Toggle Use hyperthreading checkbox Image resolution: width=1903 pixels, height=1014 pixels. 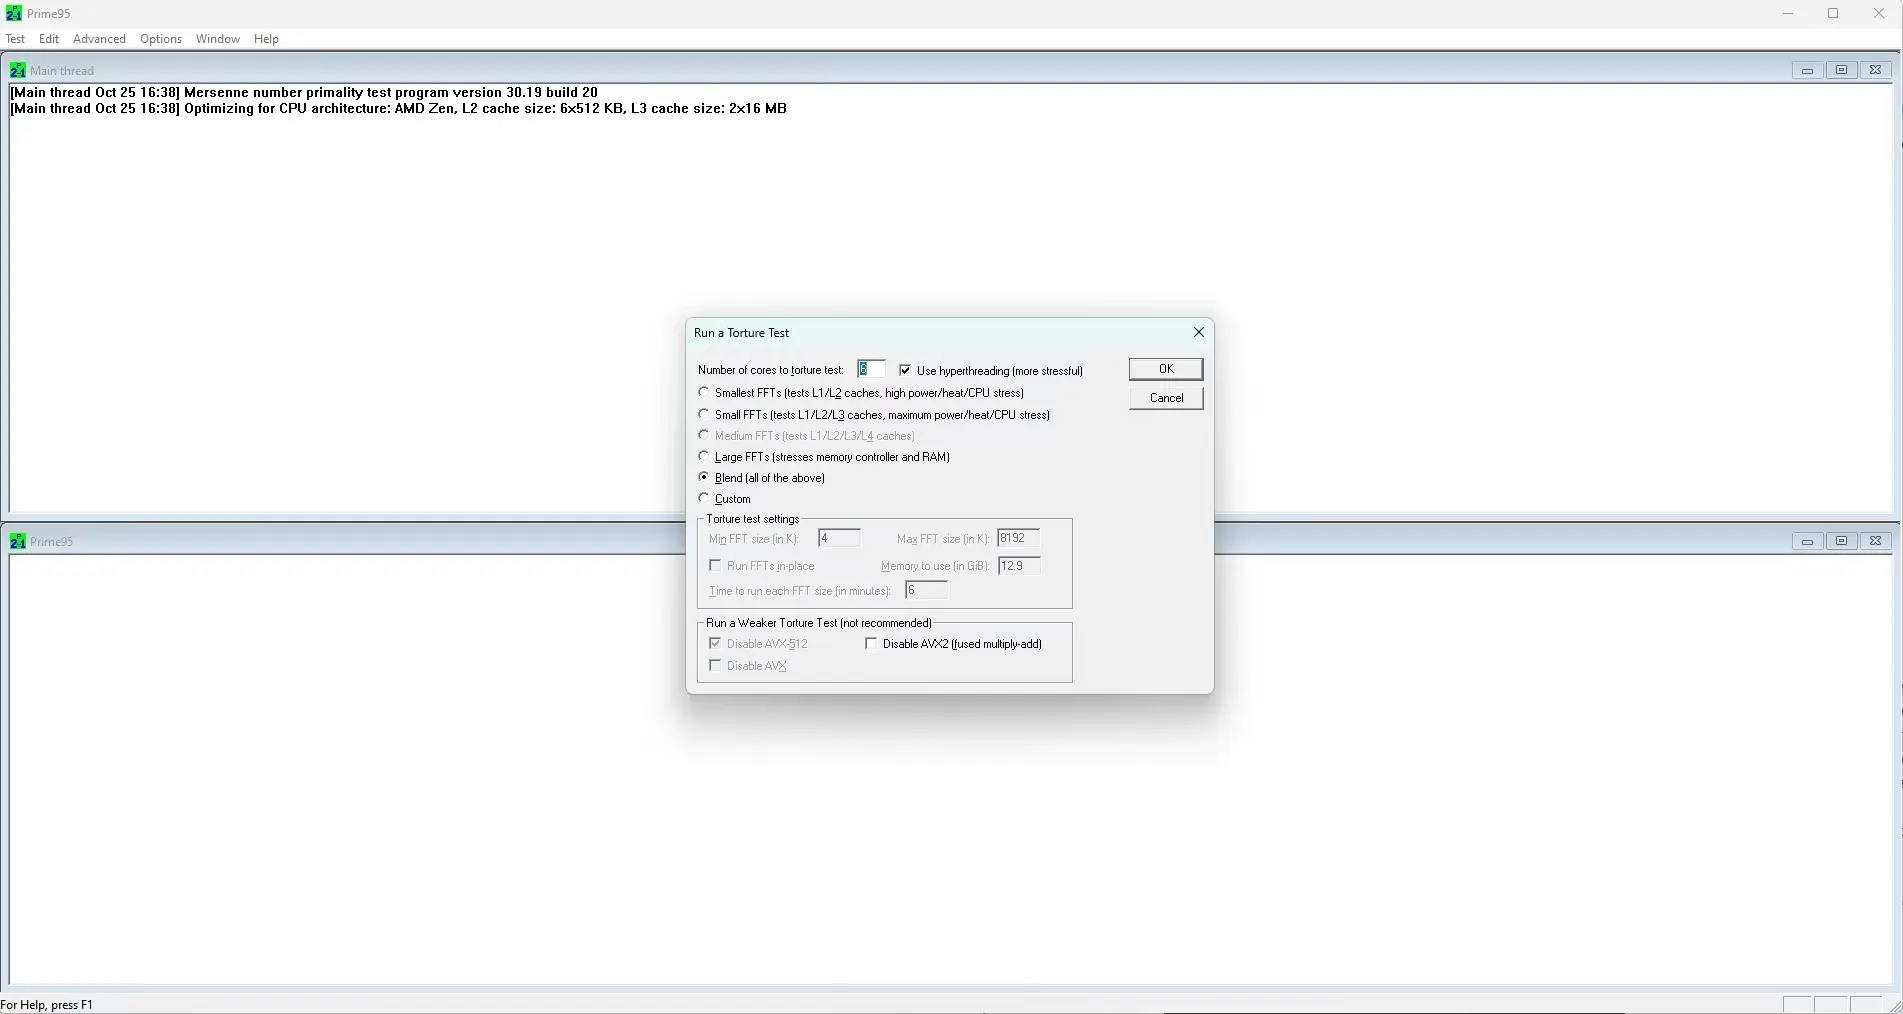[905, 370]
